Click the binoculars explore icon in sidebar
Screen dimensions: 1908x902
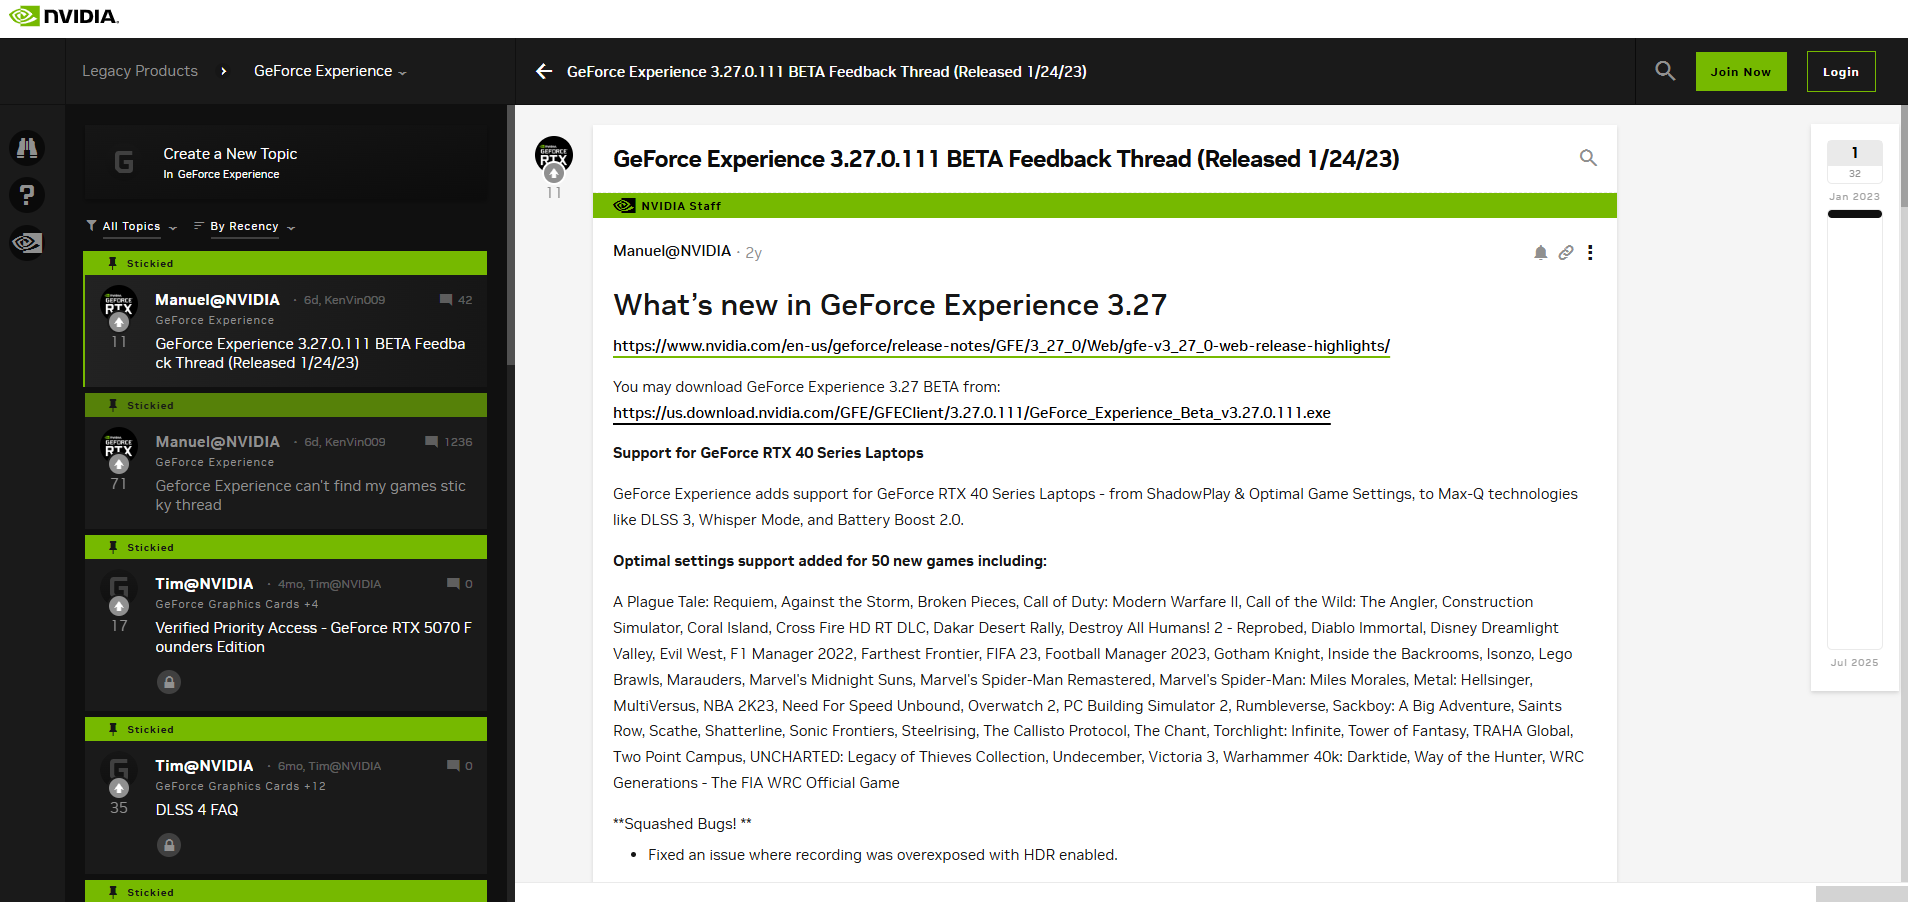click(x=27, y=148)
